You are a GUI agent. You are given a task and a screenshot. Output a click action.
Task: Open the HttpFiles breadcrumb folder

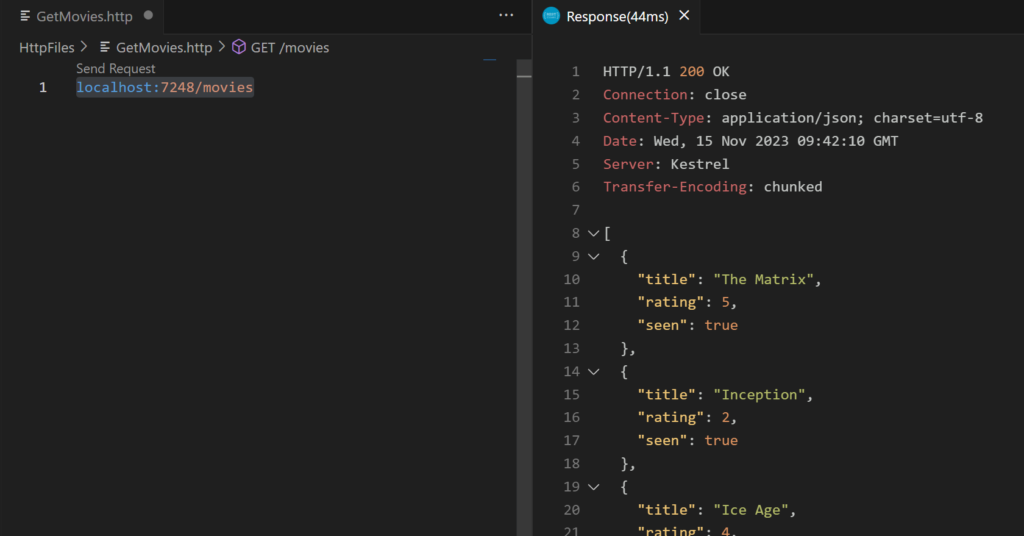coord(47,47)
